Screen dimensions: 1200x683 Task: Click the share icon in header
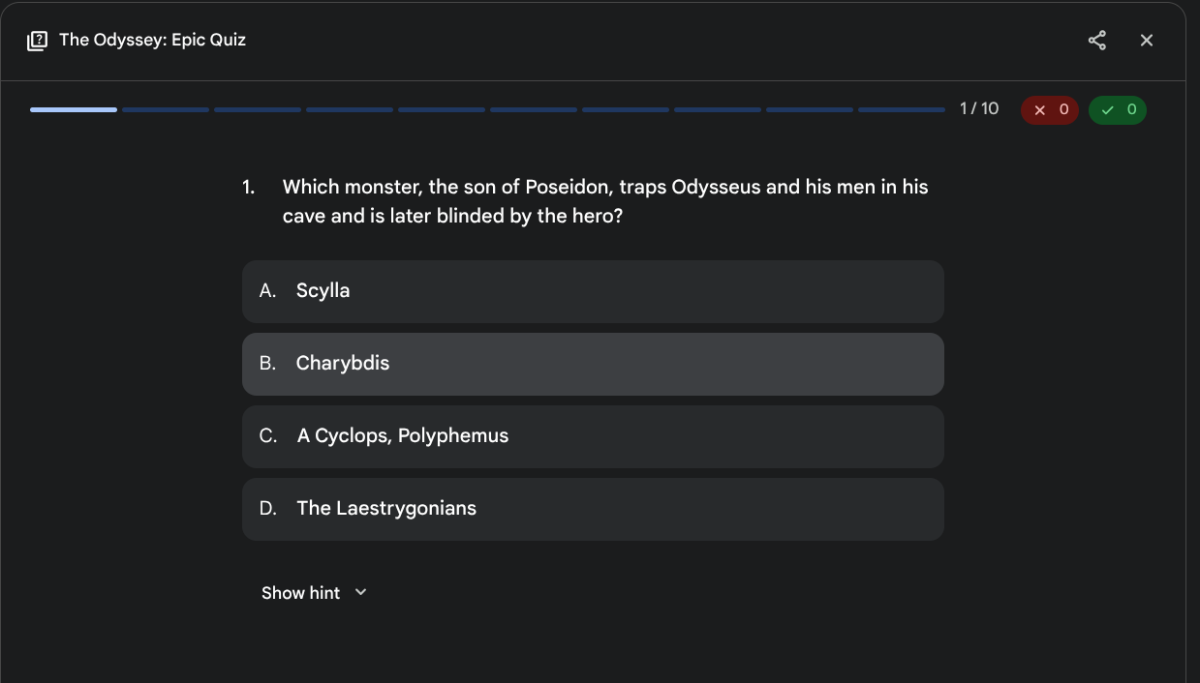point(1097,40)
